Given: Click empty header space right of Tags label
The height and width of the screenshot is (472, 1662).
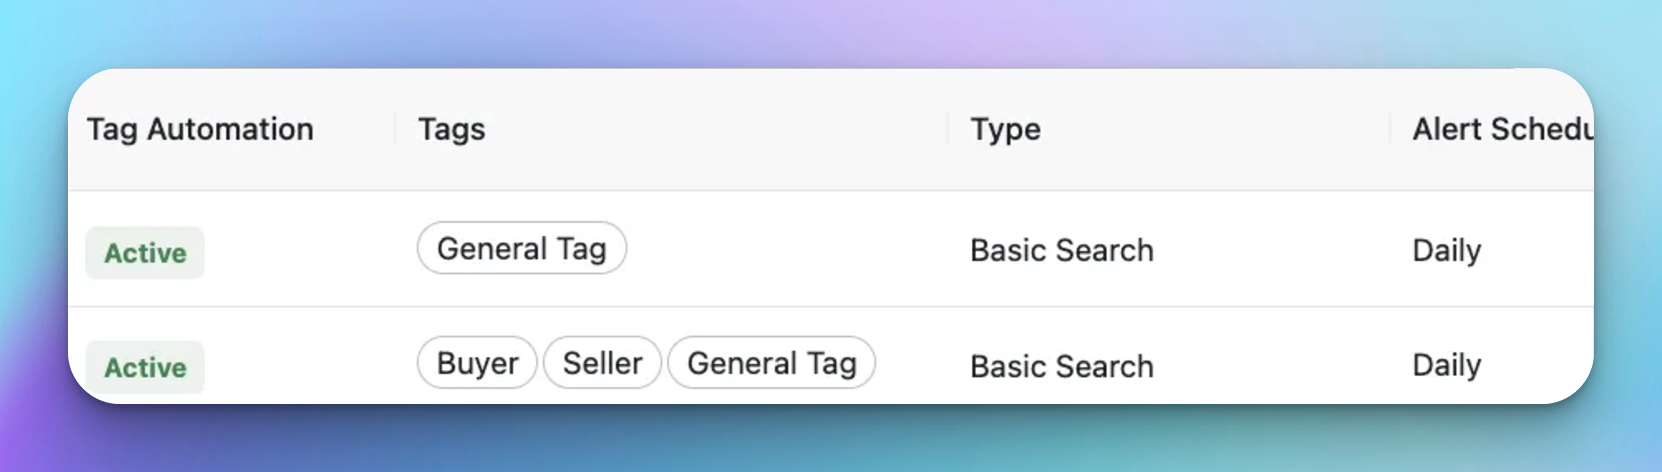Looking at the screenshot, I should (x=715, y=129).
